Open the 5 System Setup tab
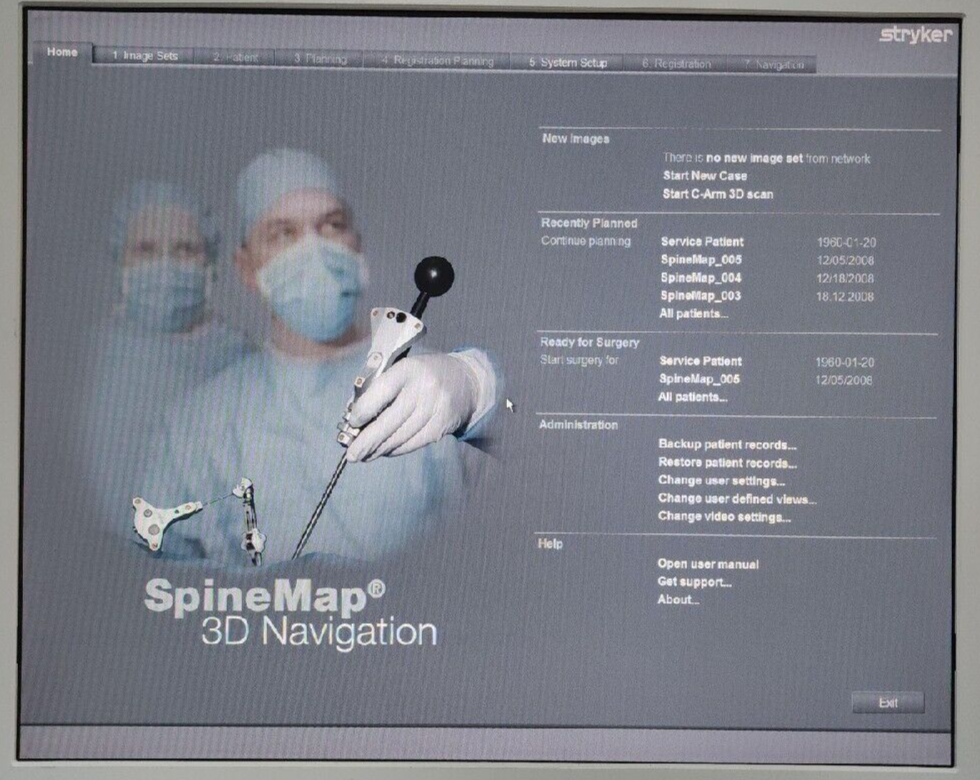Image resolution: width=980 pixels, height=780 pixels. 568,63
